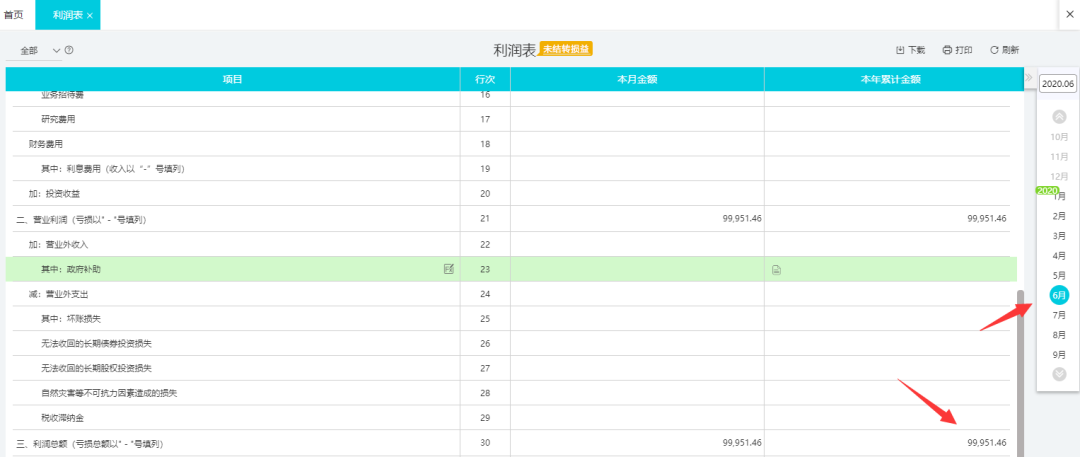The height and width of the screenshot is (457, 1080).
Task: Collapse the period side panel chevron
Action: (x=1029, y=78)
